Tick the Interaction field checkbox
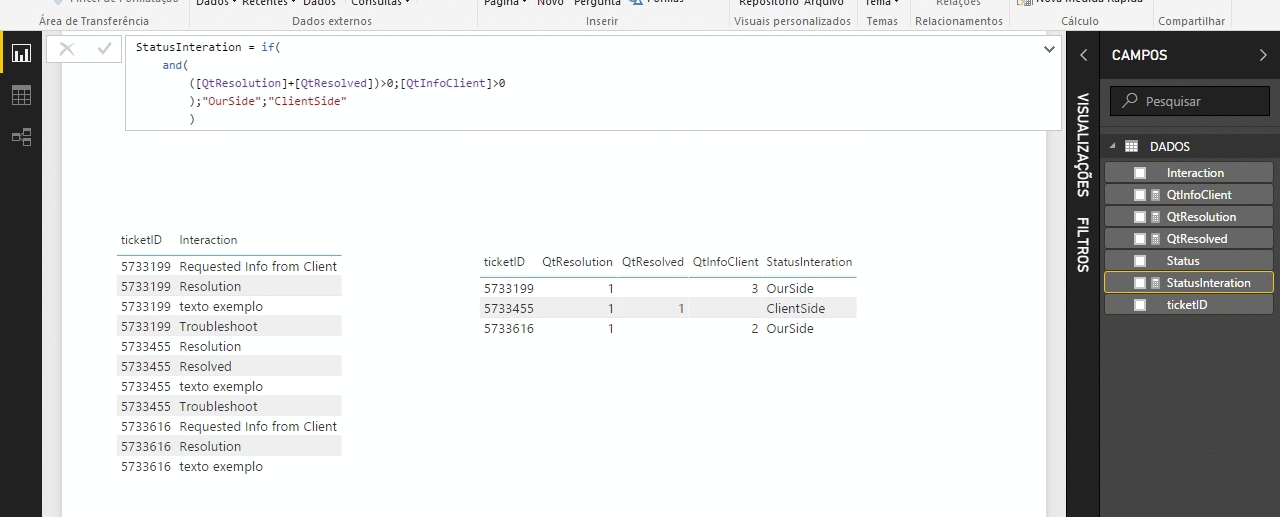 pos(1140,173)
